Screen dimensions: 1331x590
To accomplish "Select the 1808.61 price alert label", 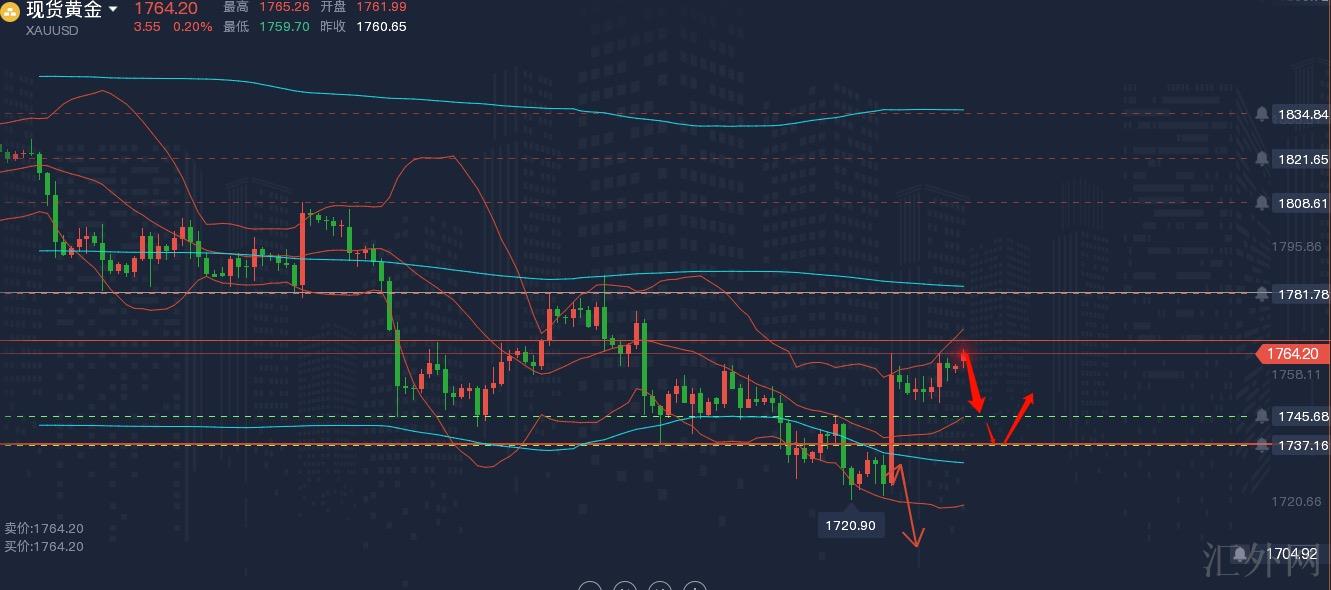I will (1302, 203).
